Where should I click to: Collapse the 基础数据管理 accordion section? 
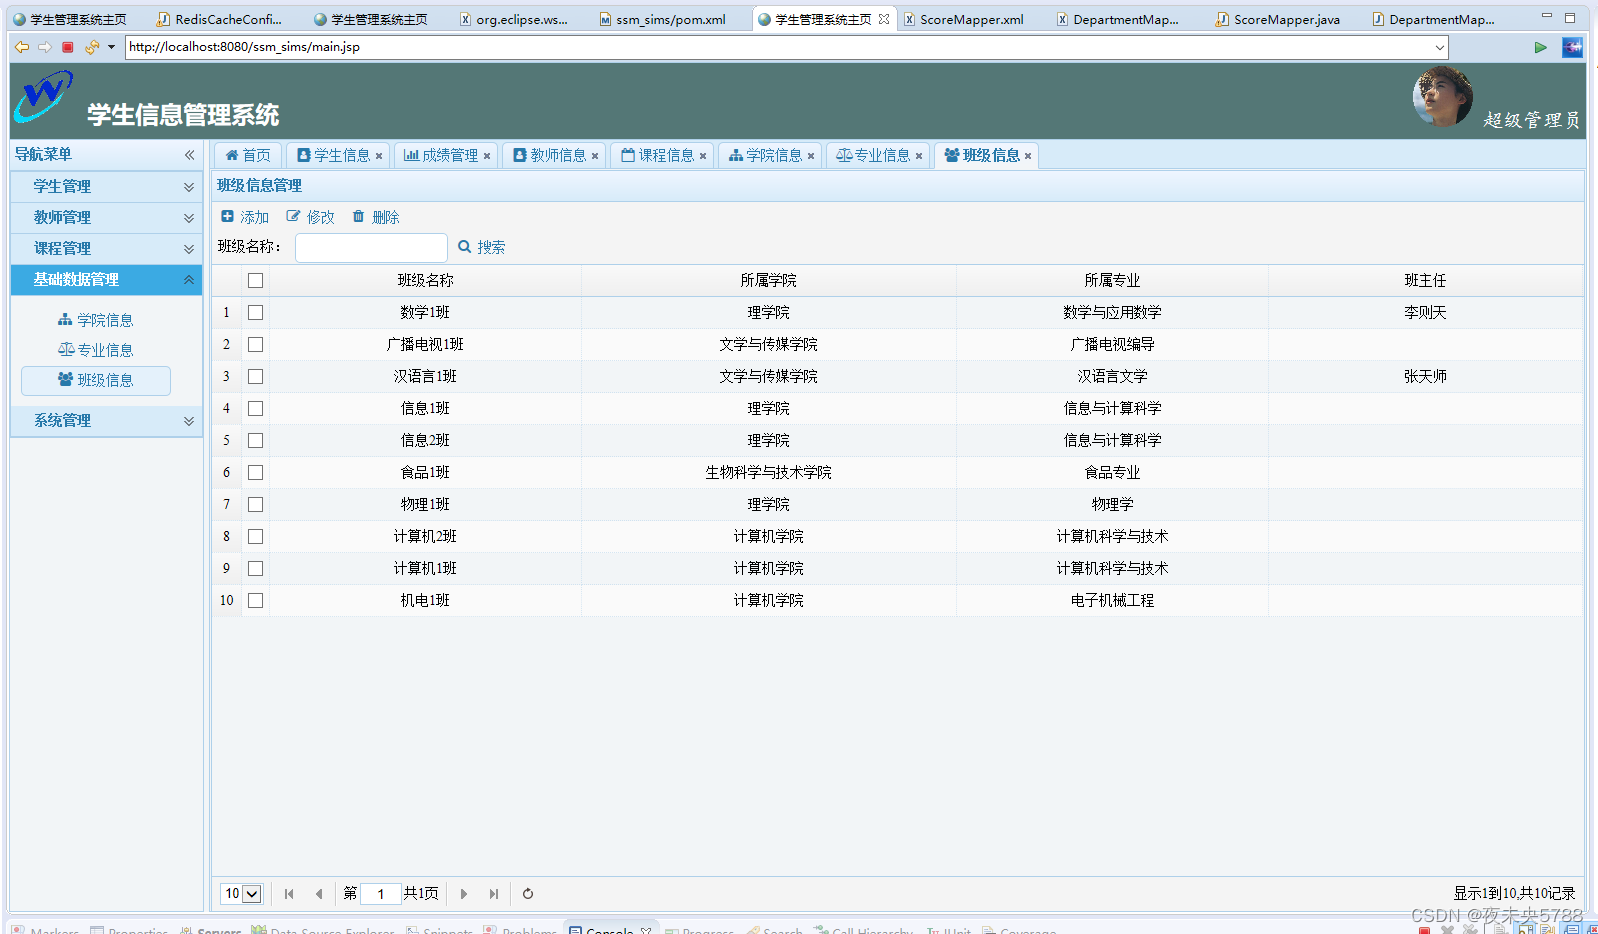[106, 280]
